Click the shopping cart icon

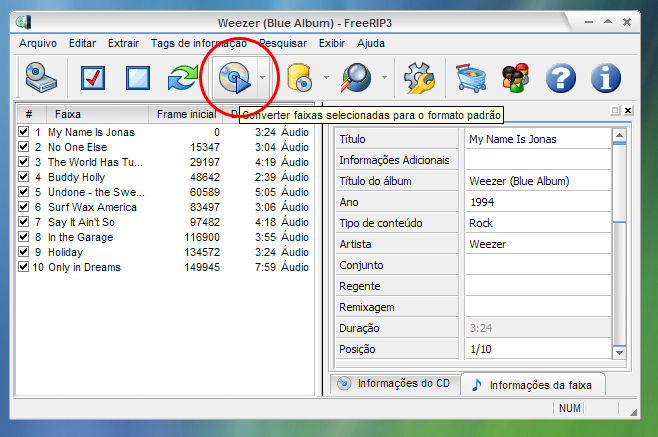point(471,78)
